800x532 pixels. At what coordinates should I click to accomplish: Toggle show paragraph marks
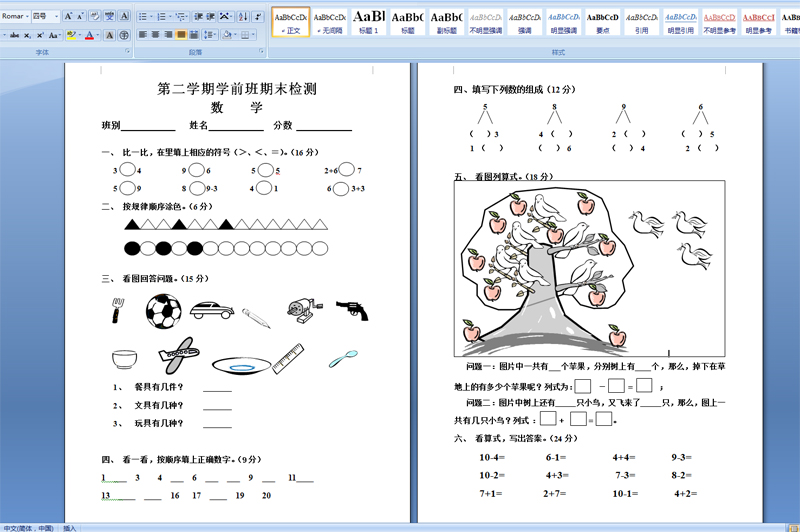pyautogui.click(x=258, y=17)
